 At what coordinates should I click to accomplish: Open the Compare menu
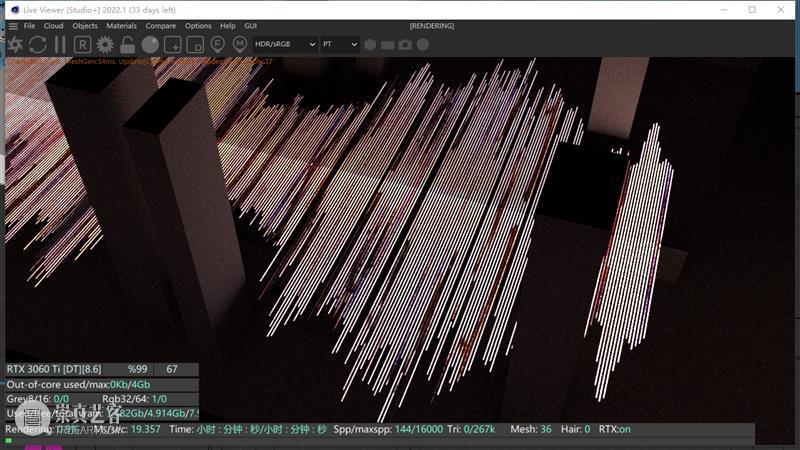coord(161,26)
